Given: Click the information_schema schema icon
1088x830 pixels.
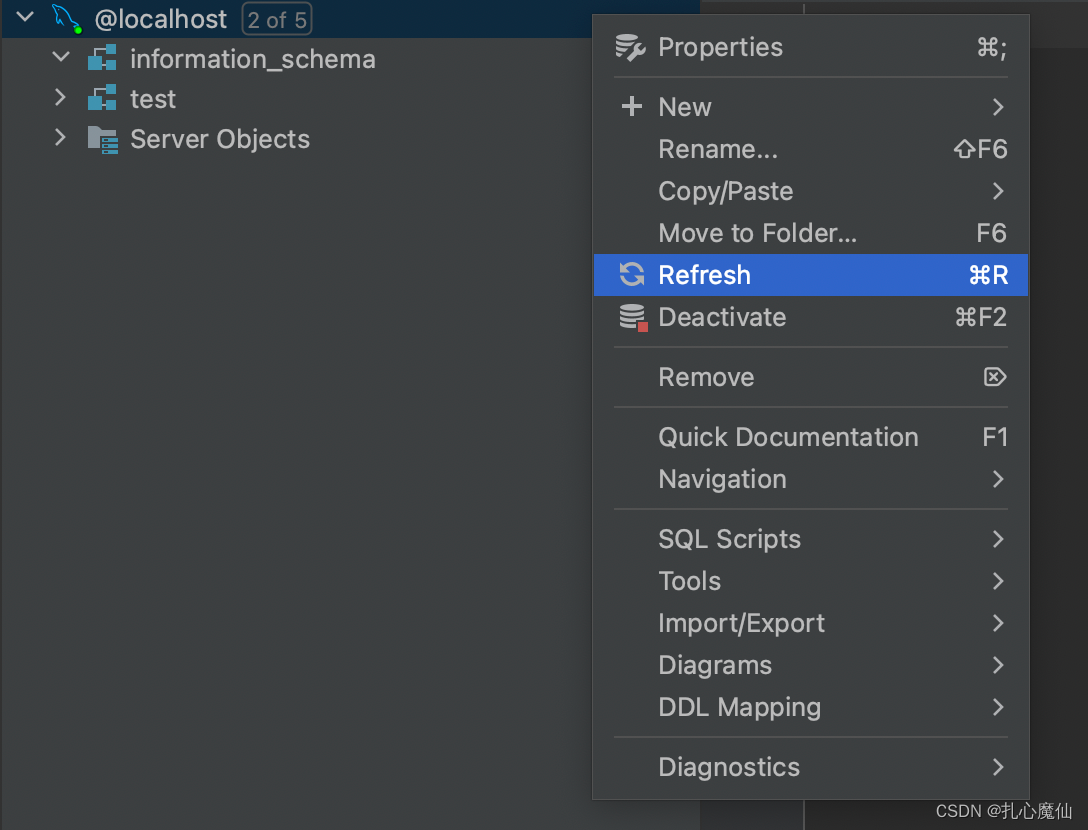Looking at the screenshot, I should pyautogui.click(x=102, y=59).
